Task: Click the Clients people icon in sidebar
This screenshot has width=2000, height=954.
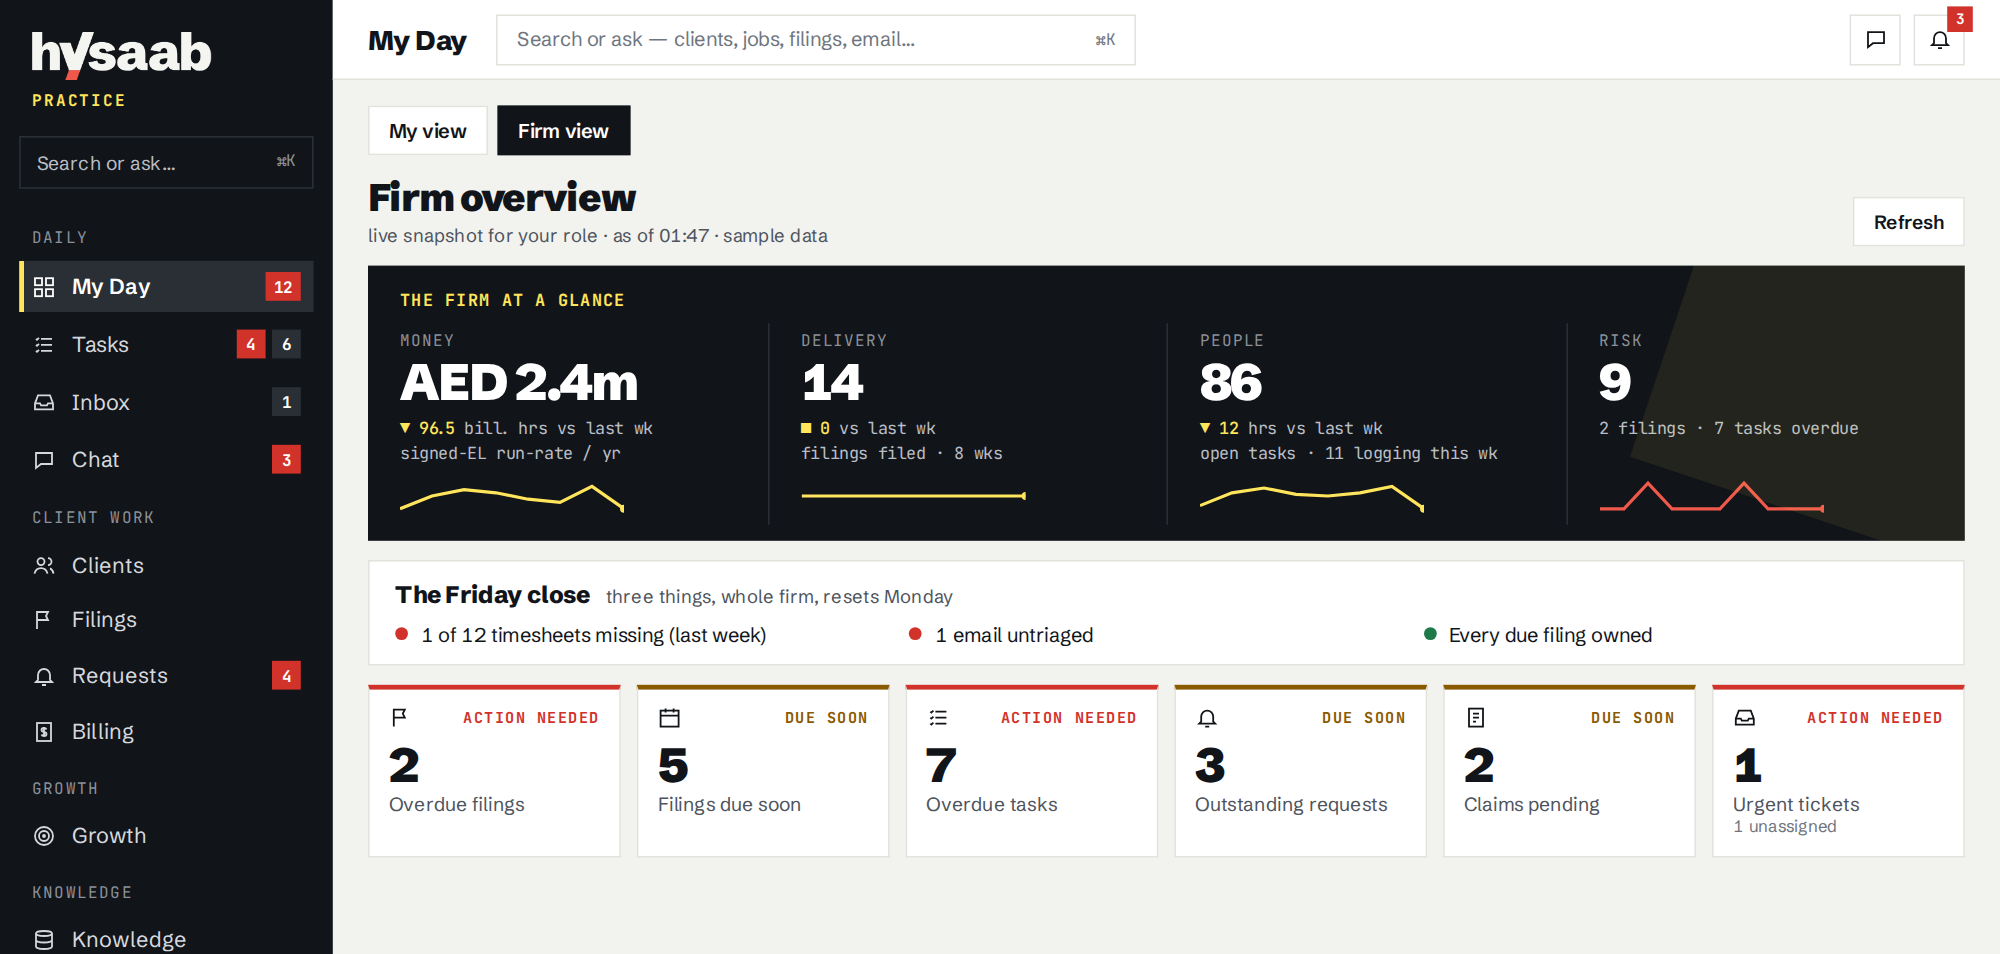Action: [x=44, y=566]
